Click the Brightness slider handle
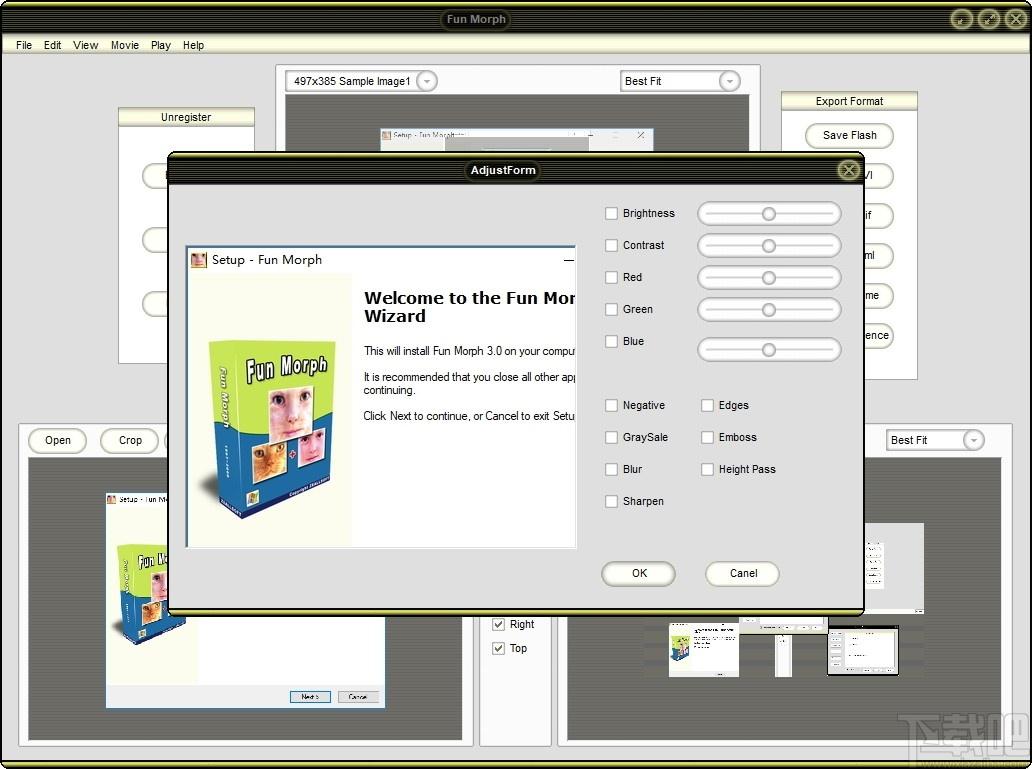 click(769, 214)
